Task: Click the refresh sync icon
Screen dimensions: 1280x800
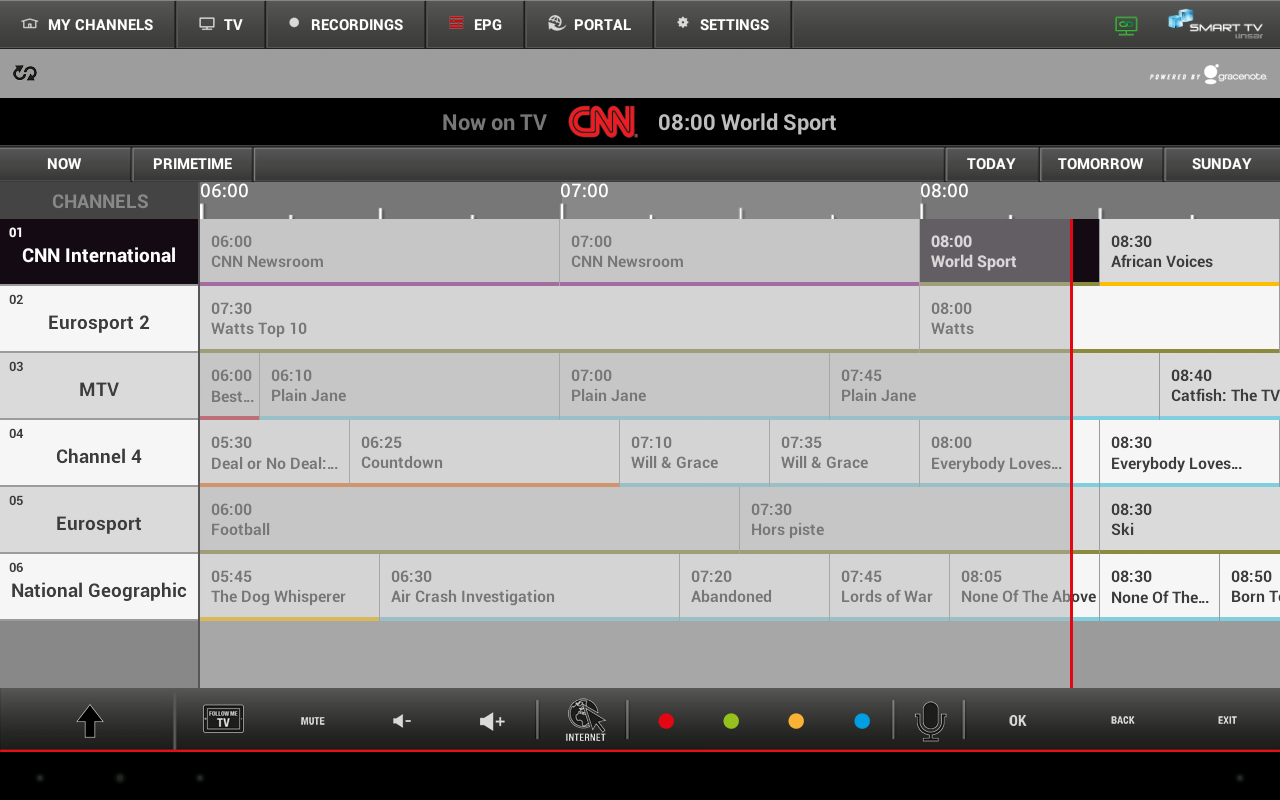Action: pyautogui.click(x=25, y=73)
